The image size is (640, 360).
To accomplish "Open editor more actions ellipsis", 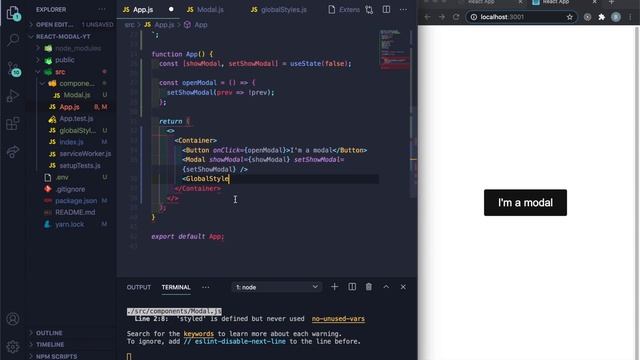I will click(x=403, y=9).
